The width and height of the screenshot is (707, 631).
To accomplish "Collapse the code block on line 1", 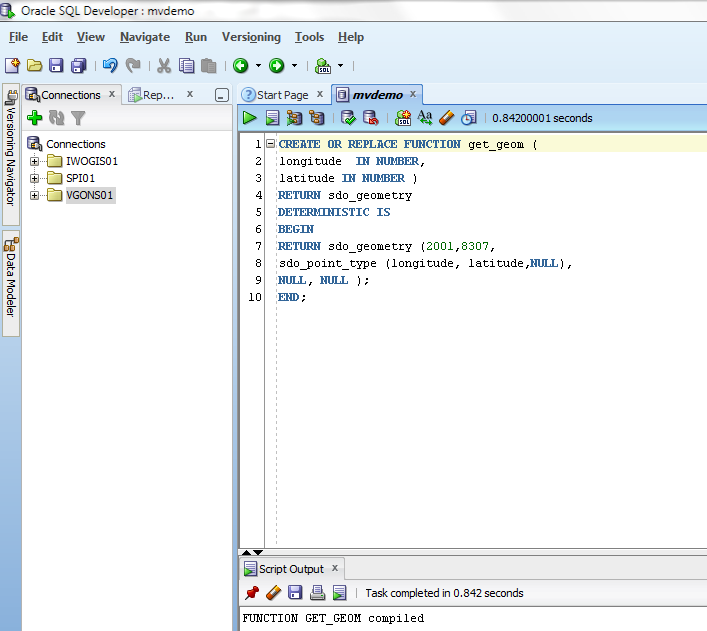I will tap(270, 144).
